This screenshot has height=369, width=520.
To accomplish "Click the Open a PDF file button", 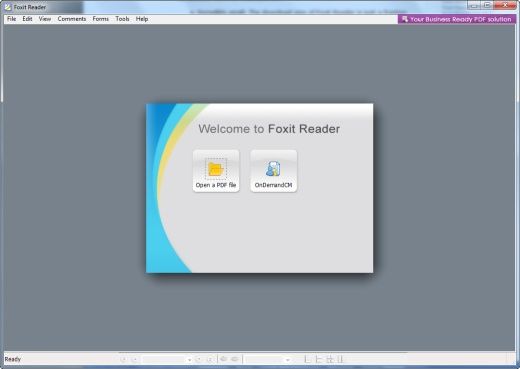I will click(x=216, y=171).
